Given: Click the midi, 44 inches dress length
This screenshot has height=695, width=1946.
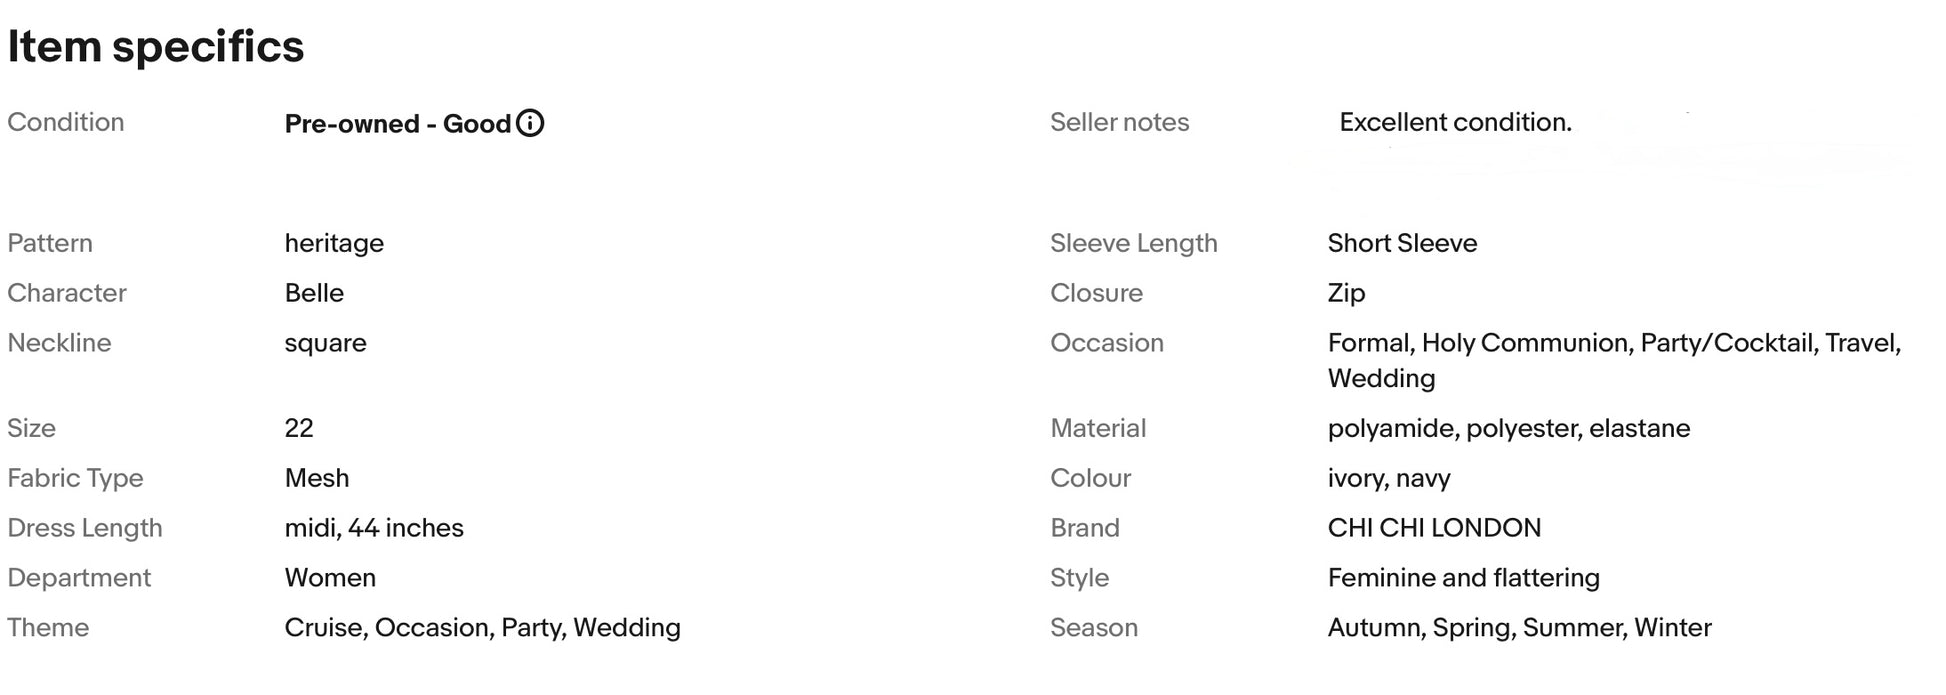Looking at the screenshot, I should (374, 528).
